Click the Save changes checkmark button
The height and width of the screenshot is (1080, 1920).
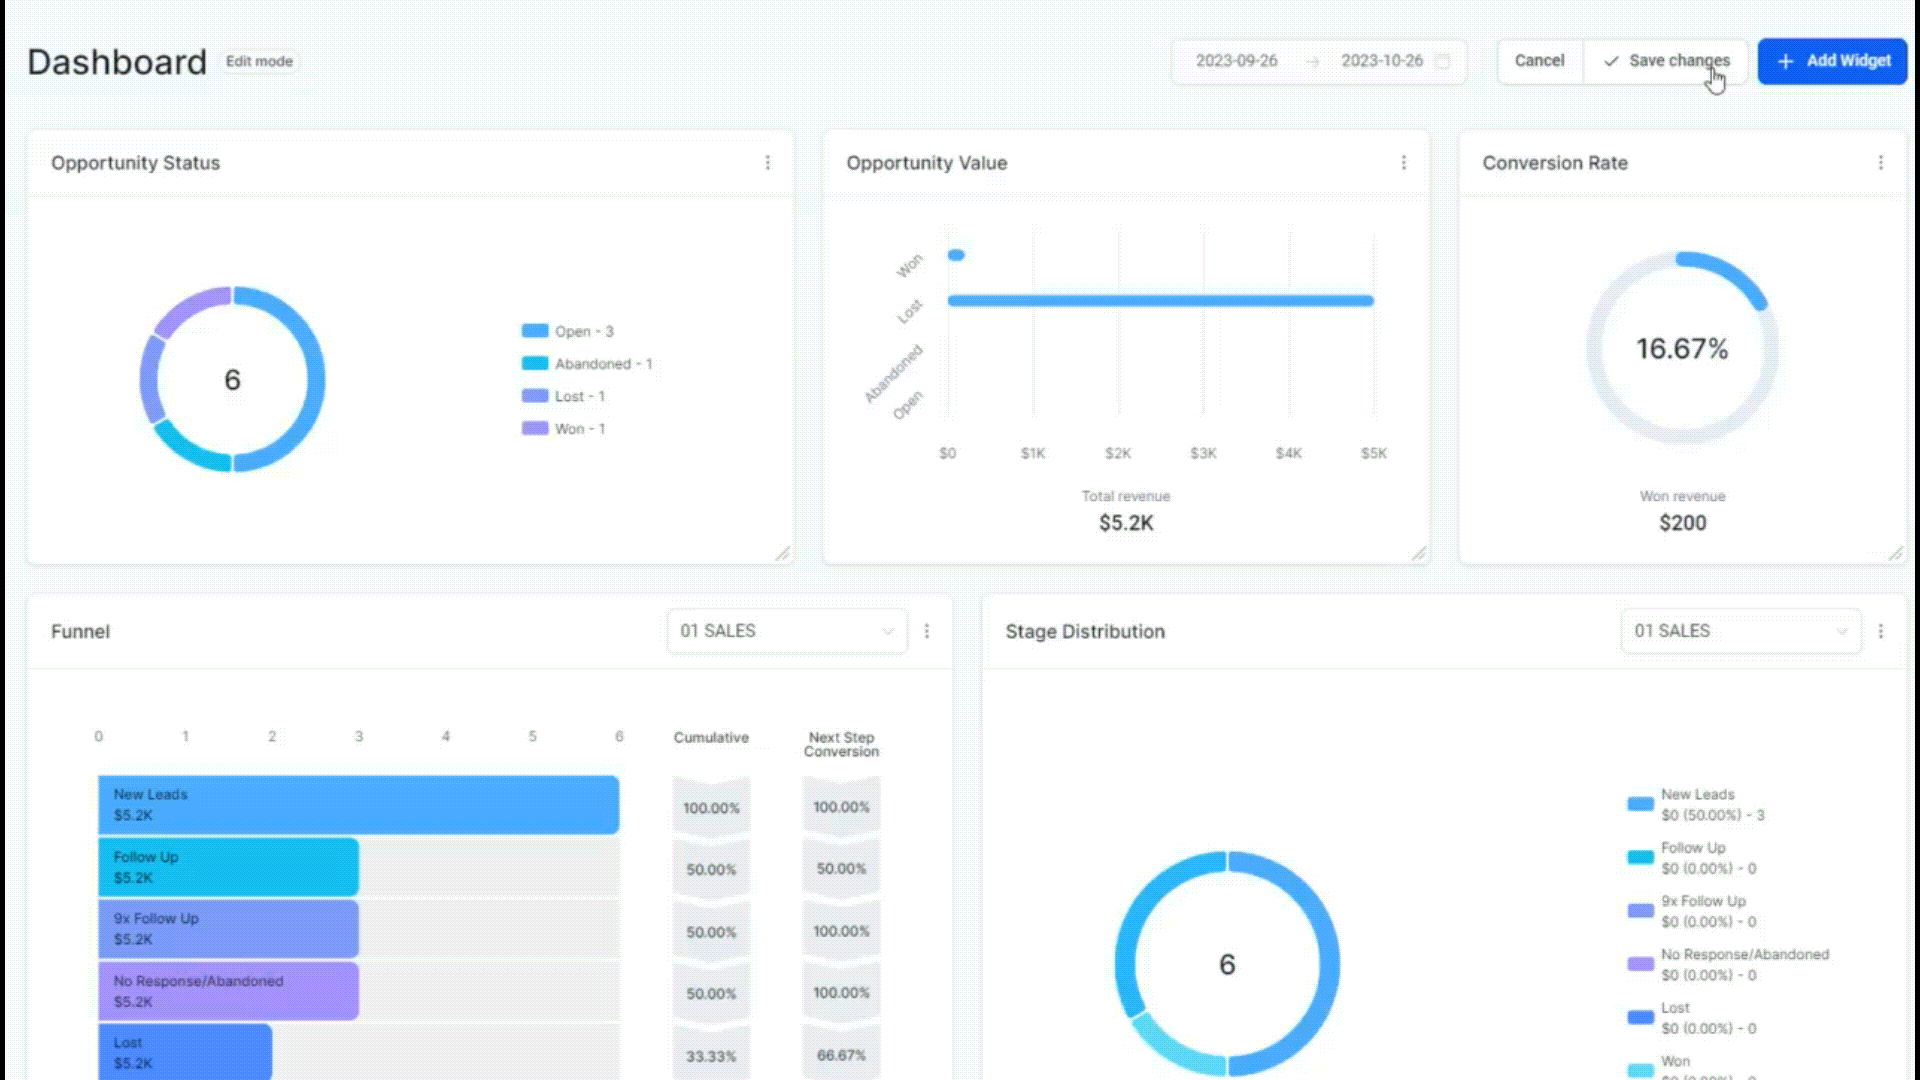pos(1667,61)
